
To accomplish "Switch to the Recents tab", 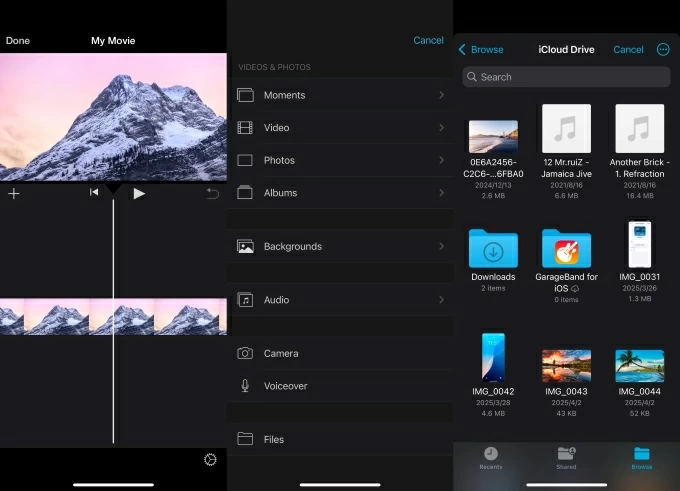I will pos(491,458).
